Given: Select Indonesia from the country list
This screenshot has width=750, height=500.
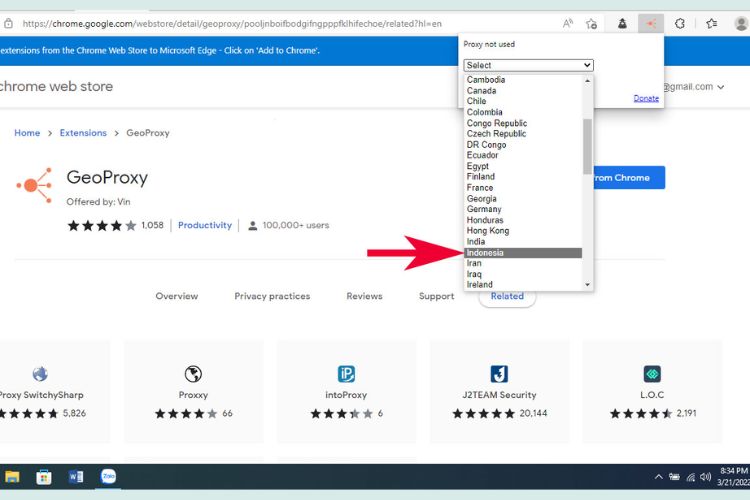Looking at the screenshot, I should coord(523,253).
